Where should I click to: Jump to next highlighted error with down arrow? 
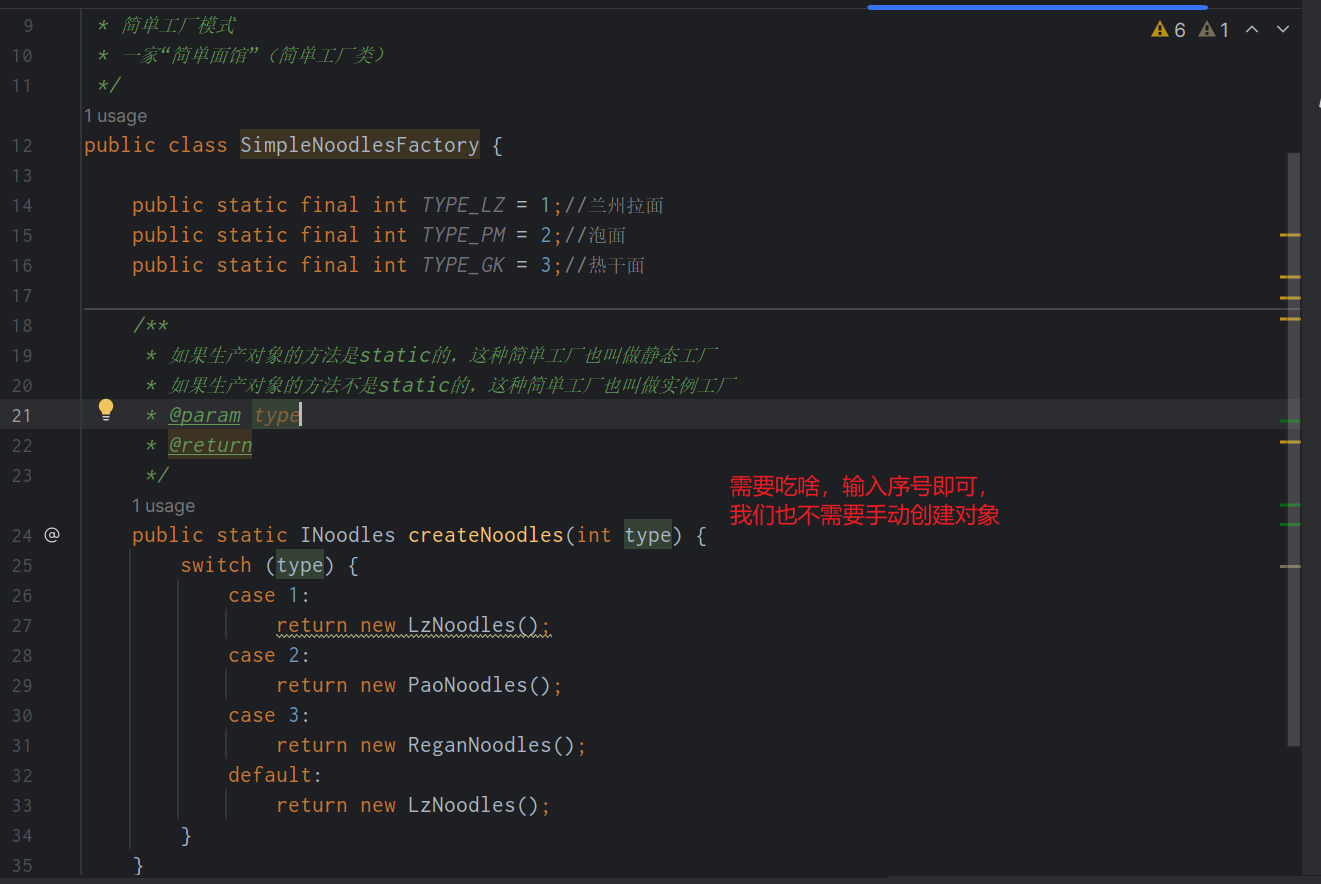click(1283, 30)
